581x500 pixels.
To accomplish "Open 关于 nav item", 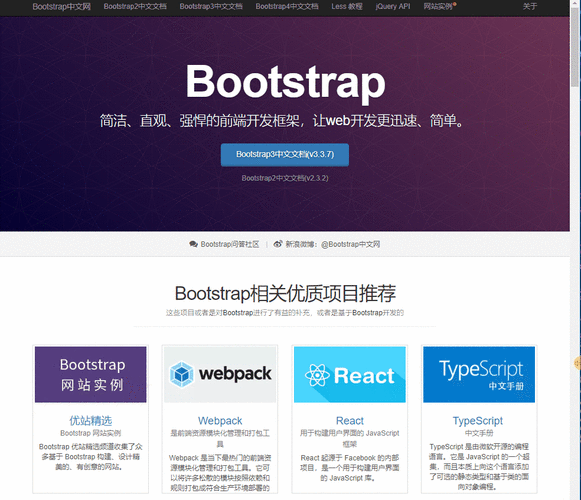I will (x=530, y=7).
